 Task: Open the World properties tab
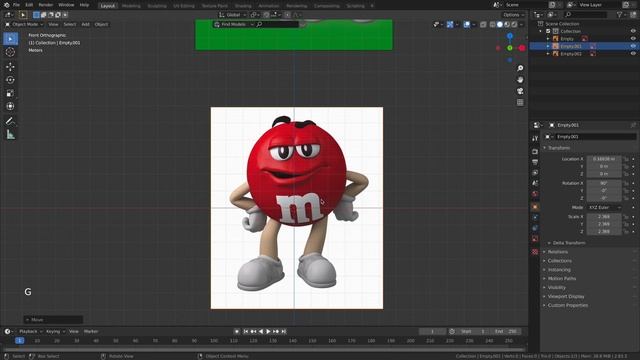[535, 194]
